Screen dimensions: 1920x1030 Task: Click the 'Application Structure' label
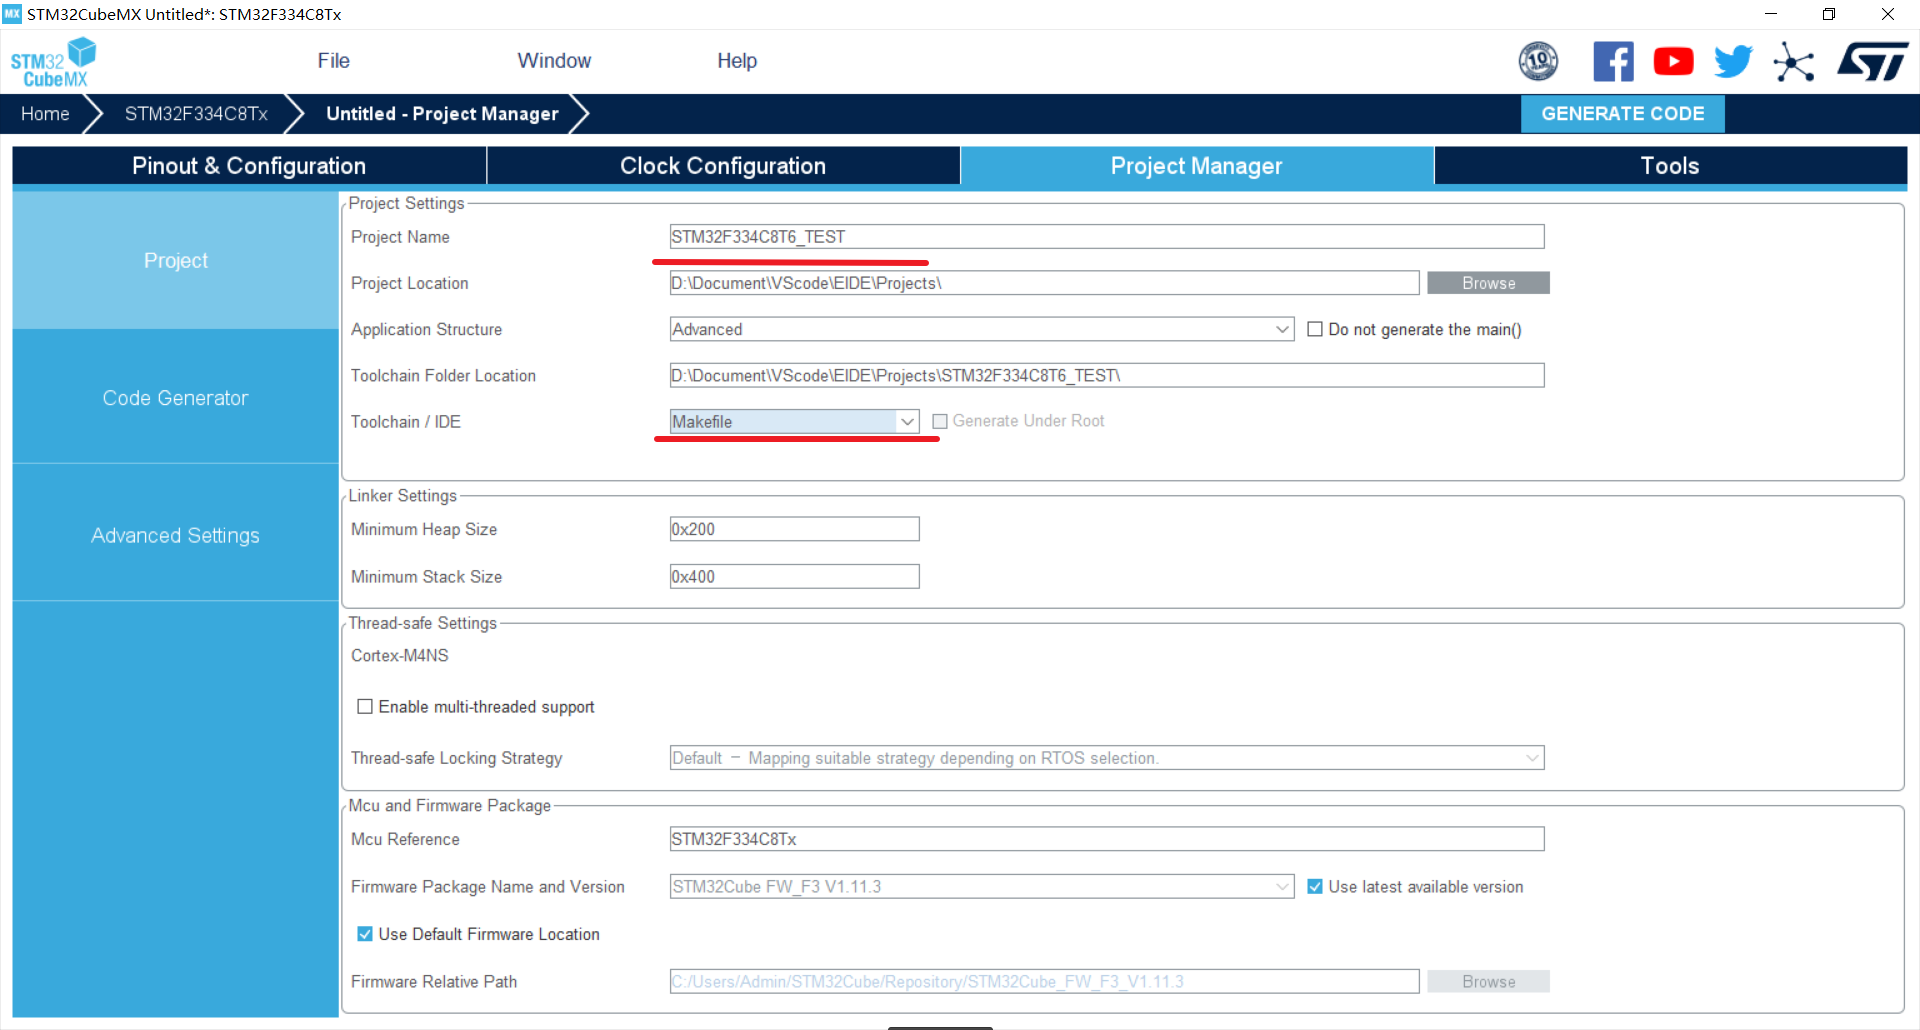(x=426, y=329)
